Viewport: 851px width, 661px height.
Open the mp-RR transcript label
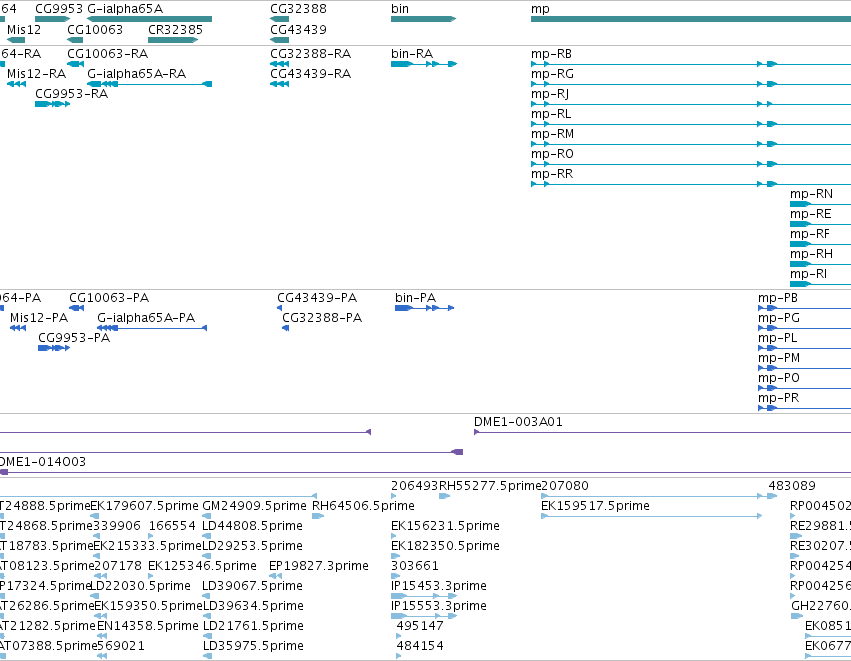pos(552,174)
